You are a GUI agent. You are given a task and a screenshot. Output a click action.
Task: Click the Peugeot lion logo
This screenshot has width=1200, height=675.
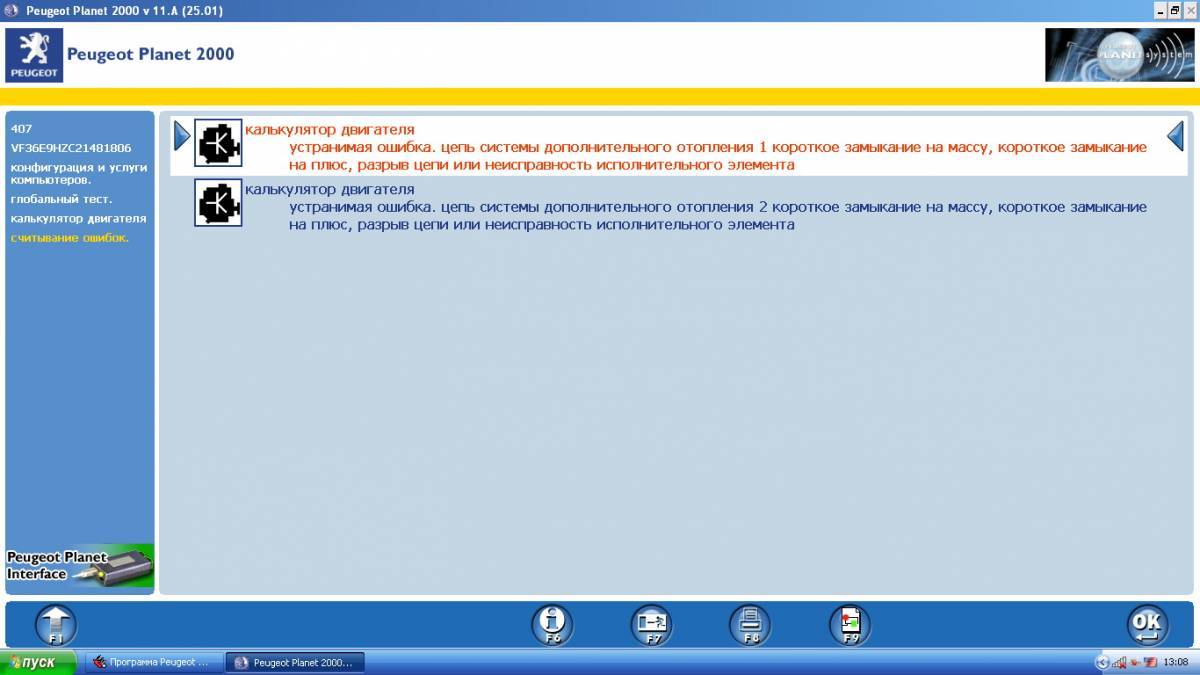(35, 55)
